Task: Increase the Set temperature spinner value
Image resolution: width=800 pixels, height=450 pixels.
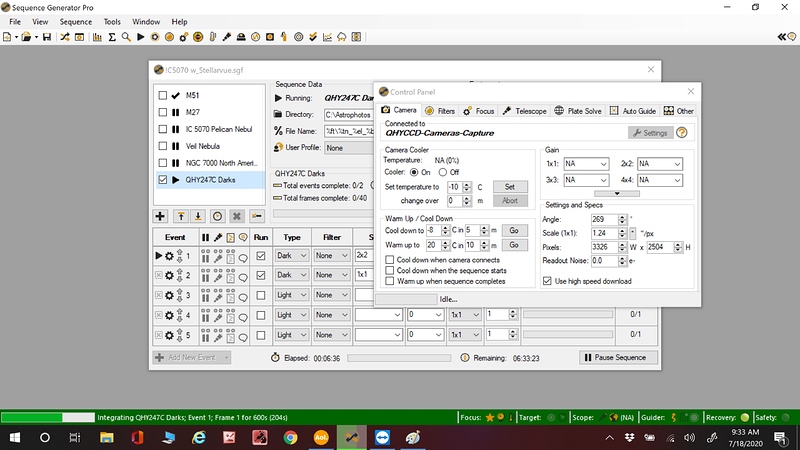Action: [x=467, y=184]
